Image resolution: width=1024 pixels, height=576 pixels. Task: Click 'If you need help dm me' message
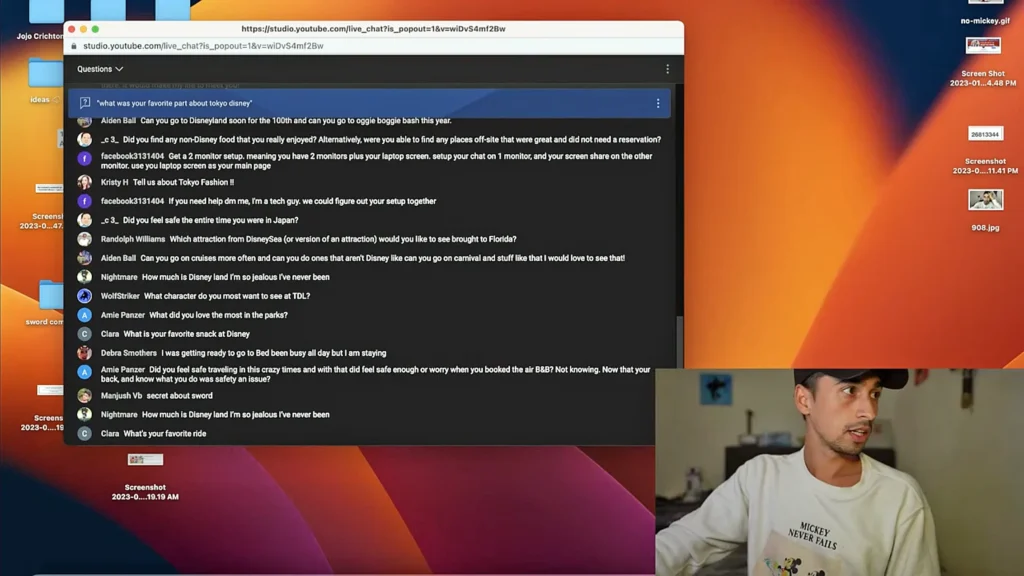pyautogui.click(x=302, y=201)
